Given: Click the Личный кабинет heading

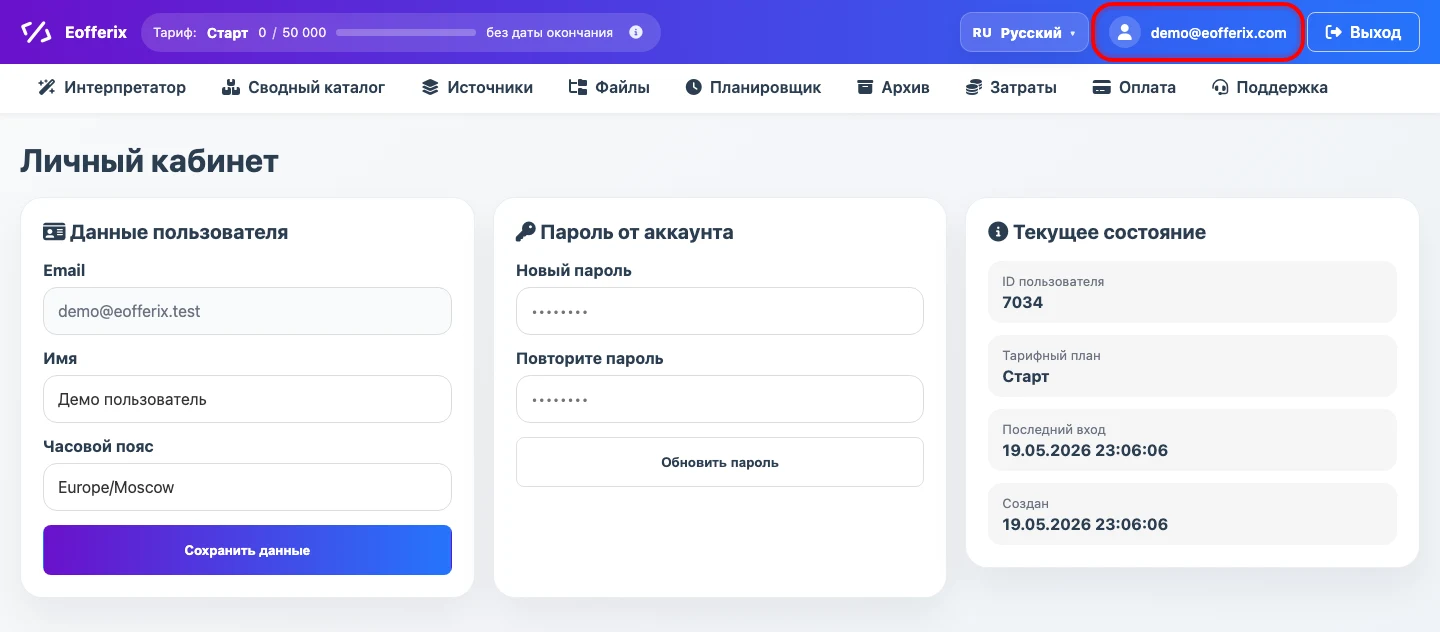Looking at the screenshot, I should 149,161.
